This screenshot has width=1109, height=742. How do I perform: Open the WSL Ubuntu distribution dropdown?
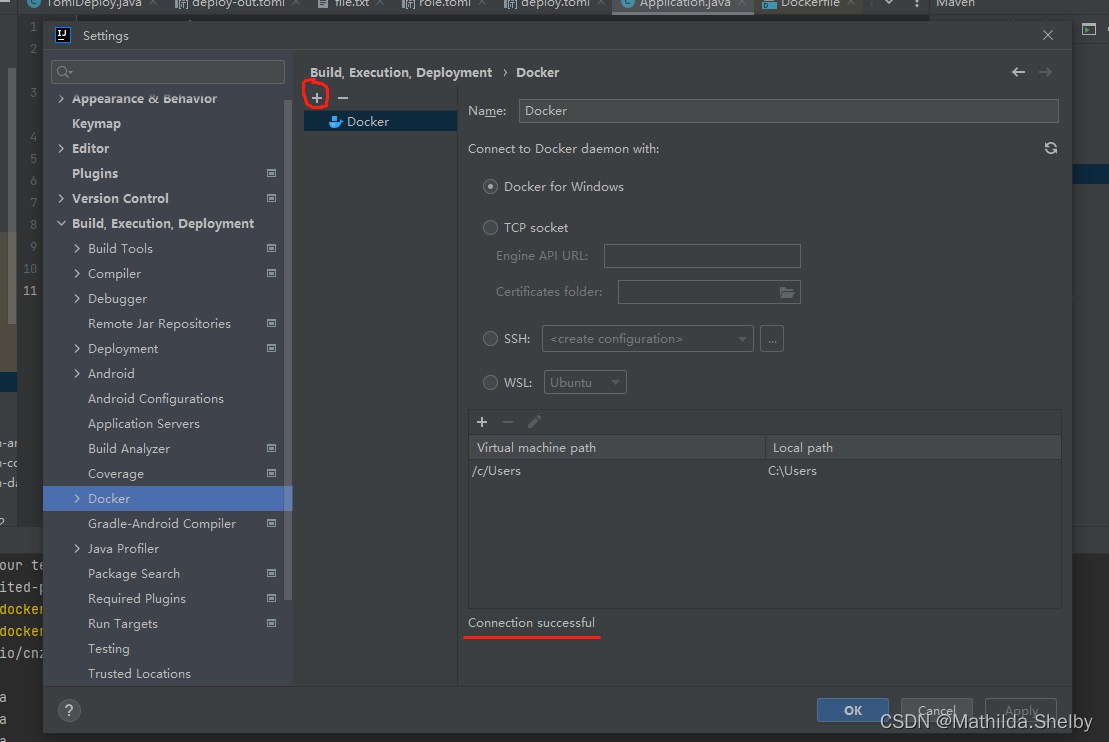(584, 383)
